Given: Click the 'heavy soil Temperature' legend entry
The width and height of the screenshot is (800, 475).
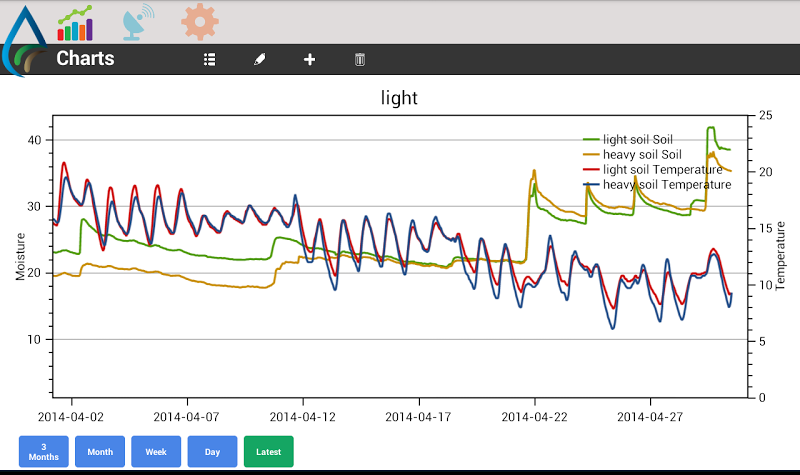Looking at the screenshot, I should pyautogui.click(x=657, y=184).
